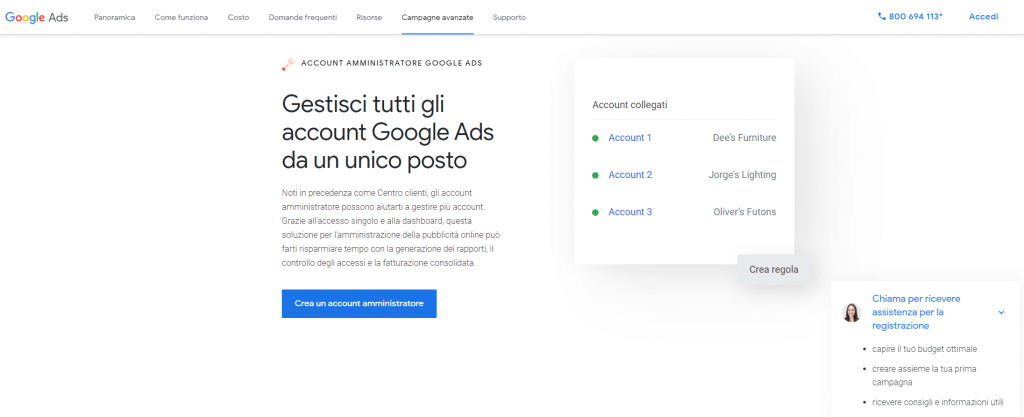Click ACCOUNT AMMINISTRATORE GOOGLE ADS label

(x=392, y=63)
